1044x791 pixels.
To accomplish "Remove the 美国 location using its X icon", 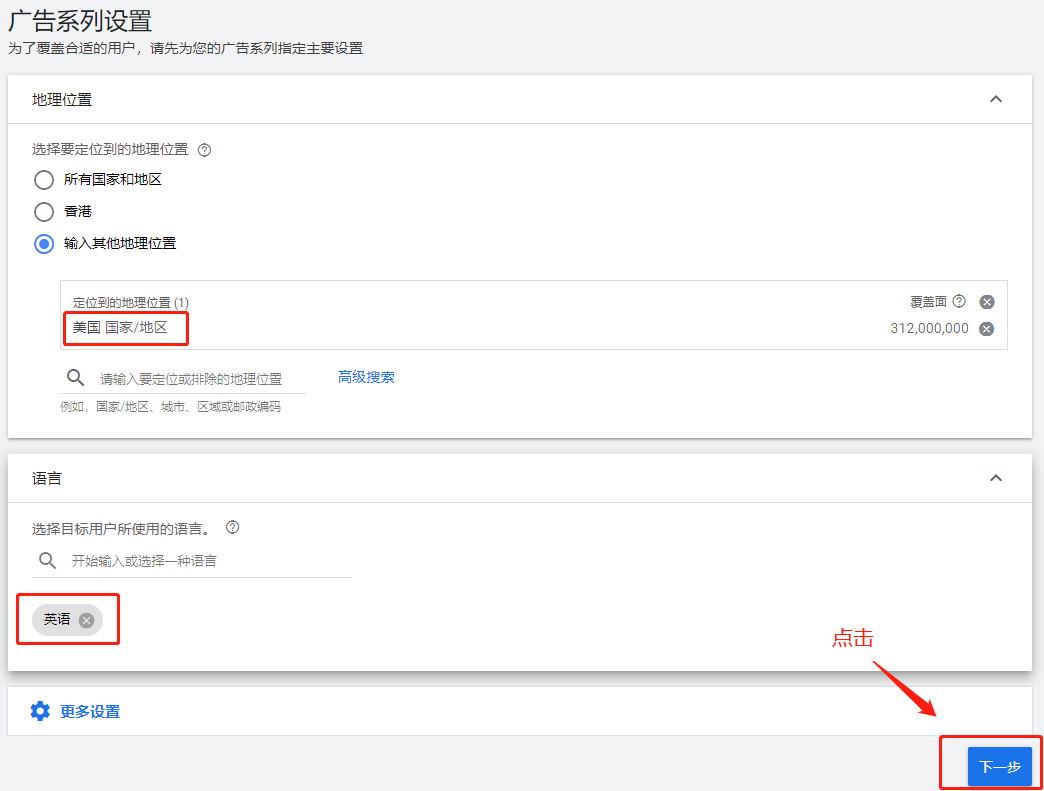I will pyautogui.click(x=986, y=328).
